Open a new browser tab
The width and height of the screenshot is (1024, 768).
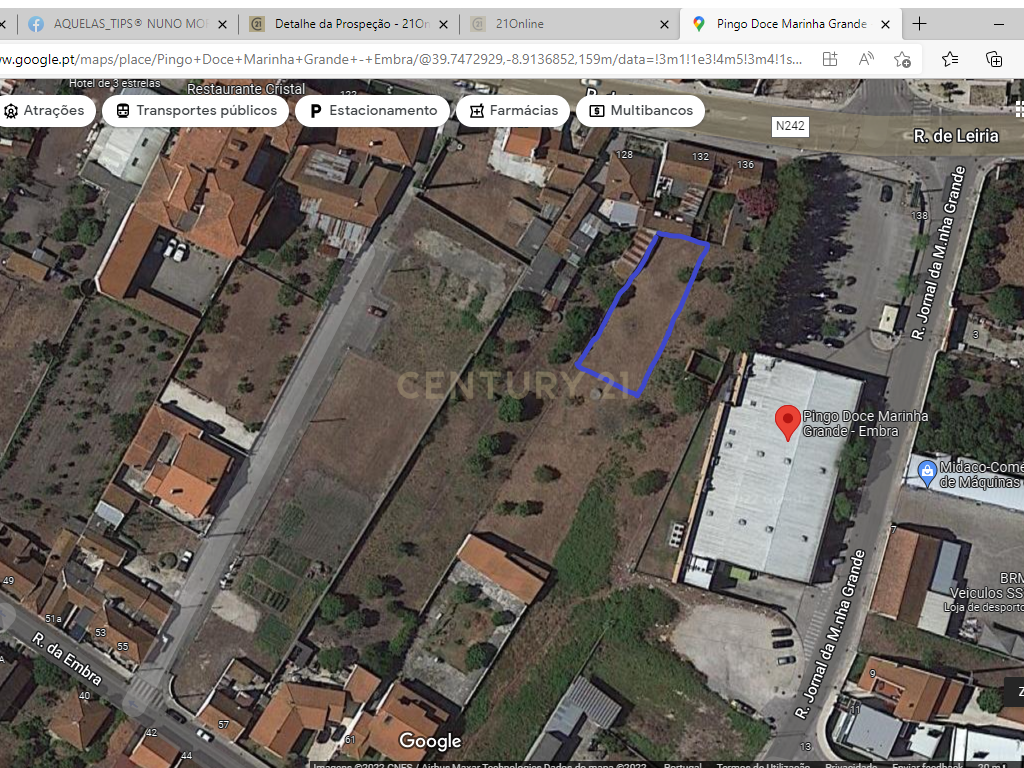(x=920, y=24)
